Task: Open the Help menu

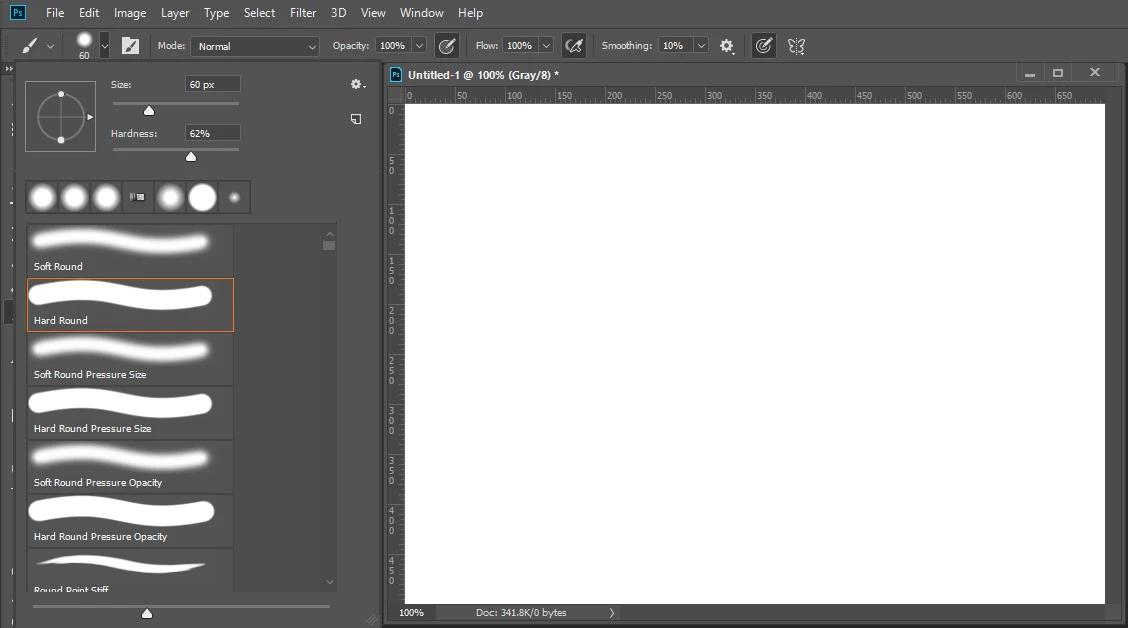Action: 470,13
